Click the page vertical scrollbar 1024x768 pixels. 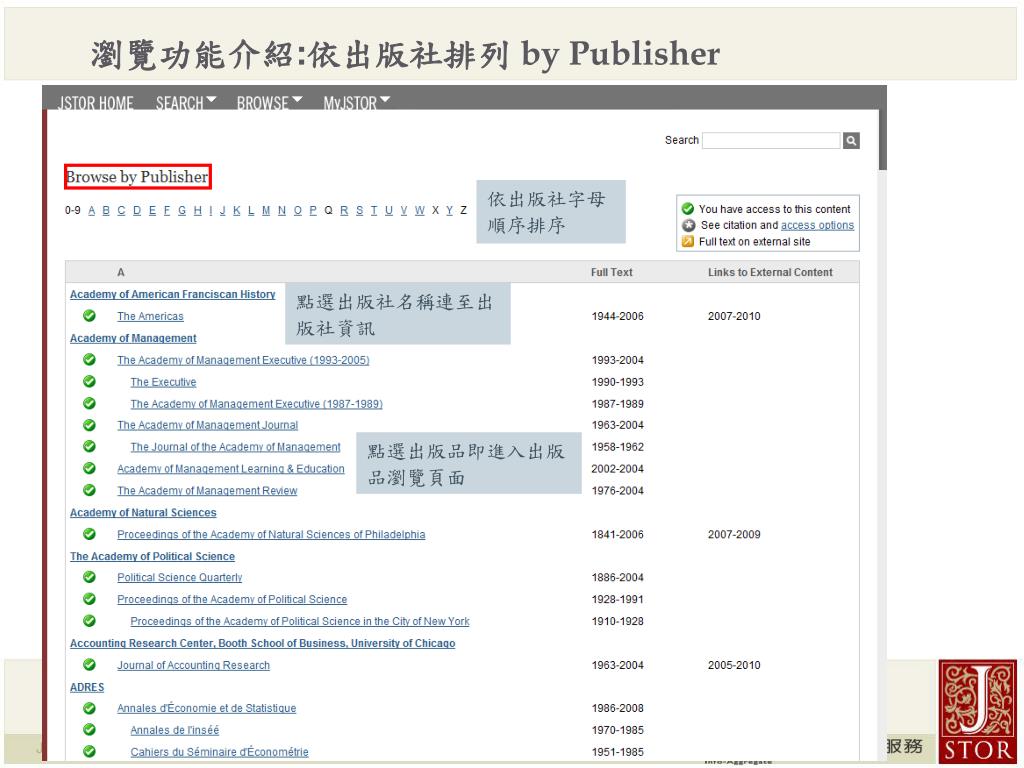pyautogui.click(x=882, y=466)
